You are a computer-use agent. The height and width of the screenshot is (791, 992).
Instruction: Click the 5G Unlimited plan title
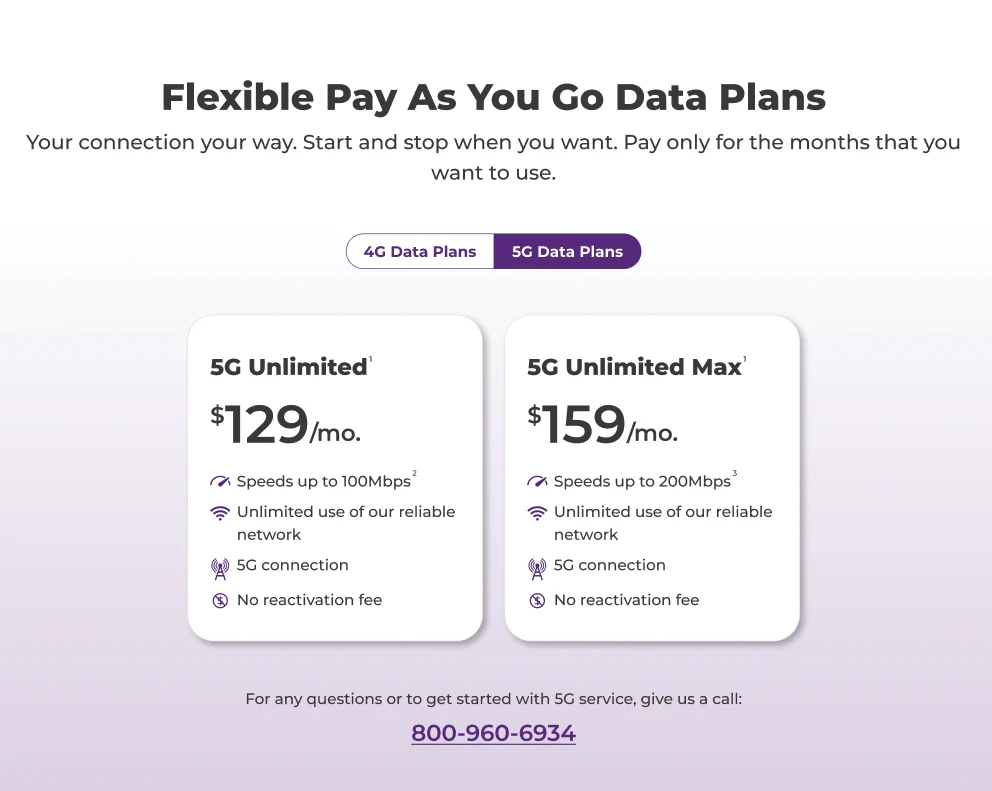(x=288, y=368)
